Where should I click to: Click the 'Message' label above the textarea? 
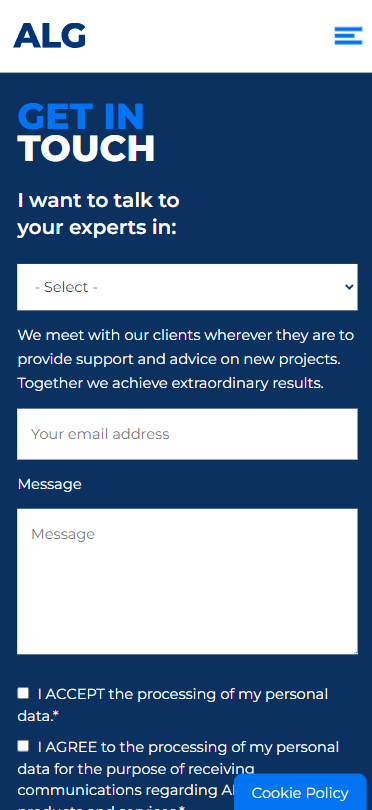coord(50,484)
